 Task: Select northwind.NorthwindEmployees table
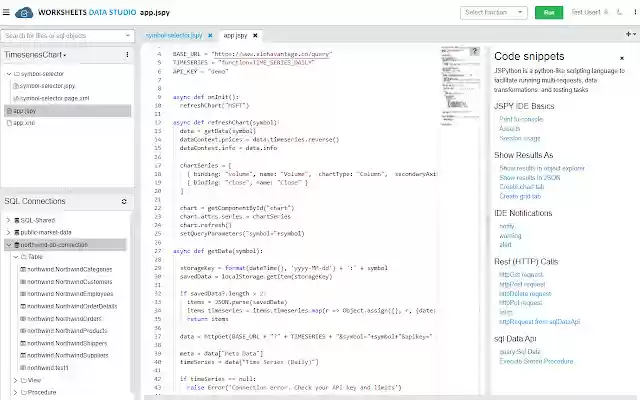(67, 294)
